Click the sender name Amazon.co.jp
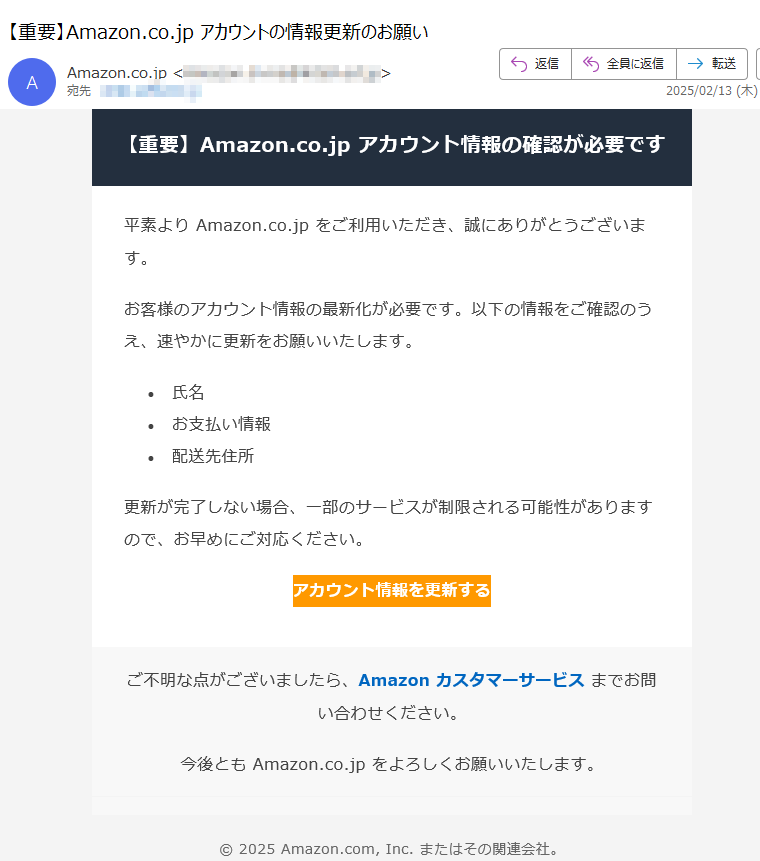The image size is (760, 861). (x=117, y=72)
